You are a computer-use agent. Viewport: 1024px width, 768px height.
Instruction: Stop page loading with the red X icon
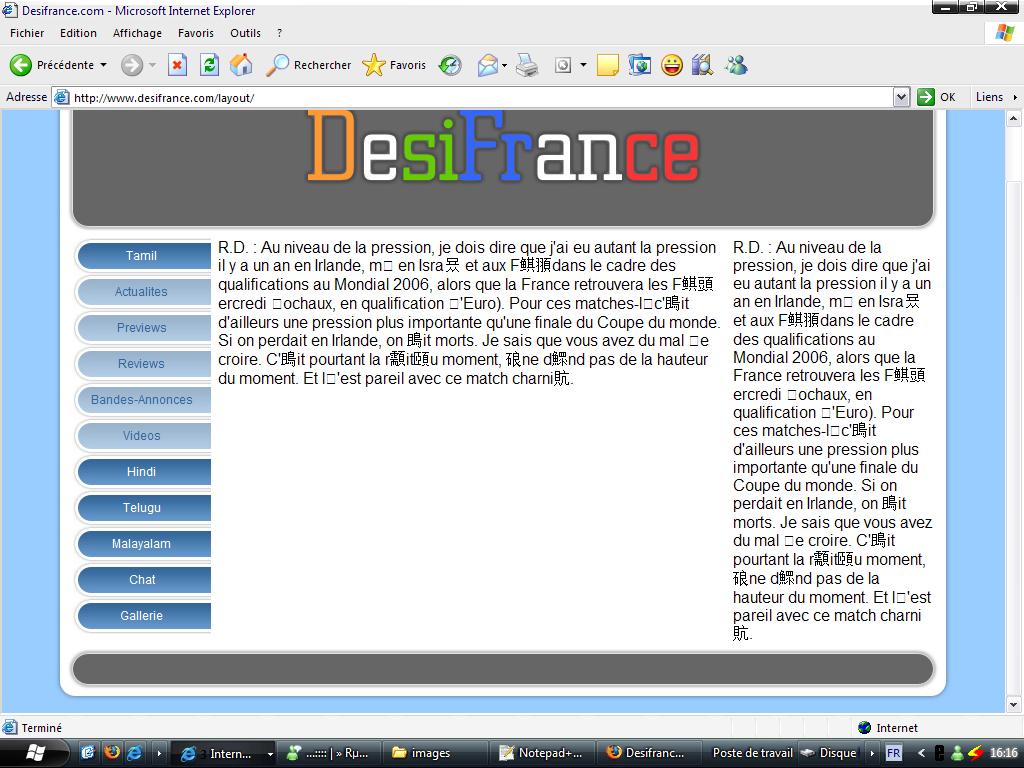click(x=177, y=65)
